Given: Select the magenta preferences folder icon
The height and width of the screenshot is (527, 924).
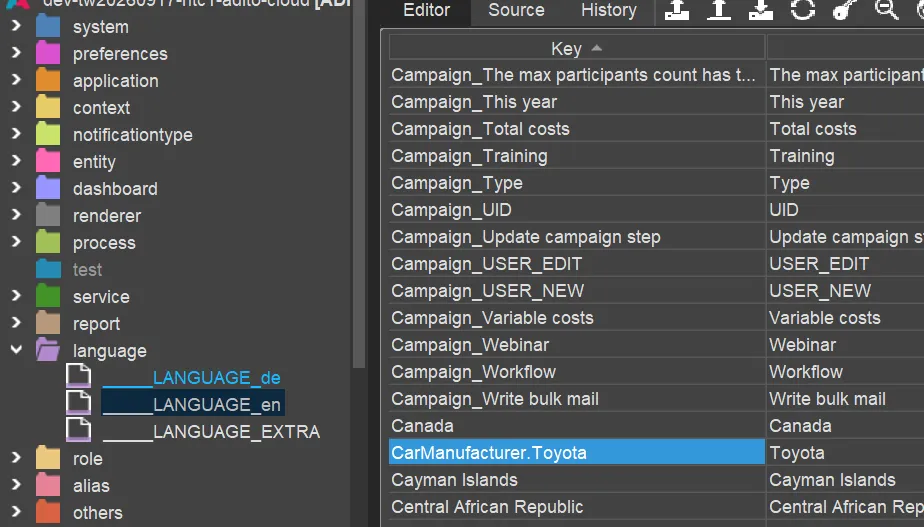Looking at the screenshot, I should pos(48,54).
